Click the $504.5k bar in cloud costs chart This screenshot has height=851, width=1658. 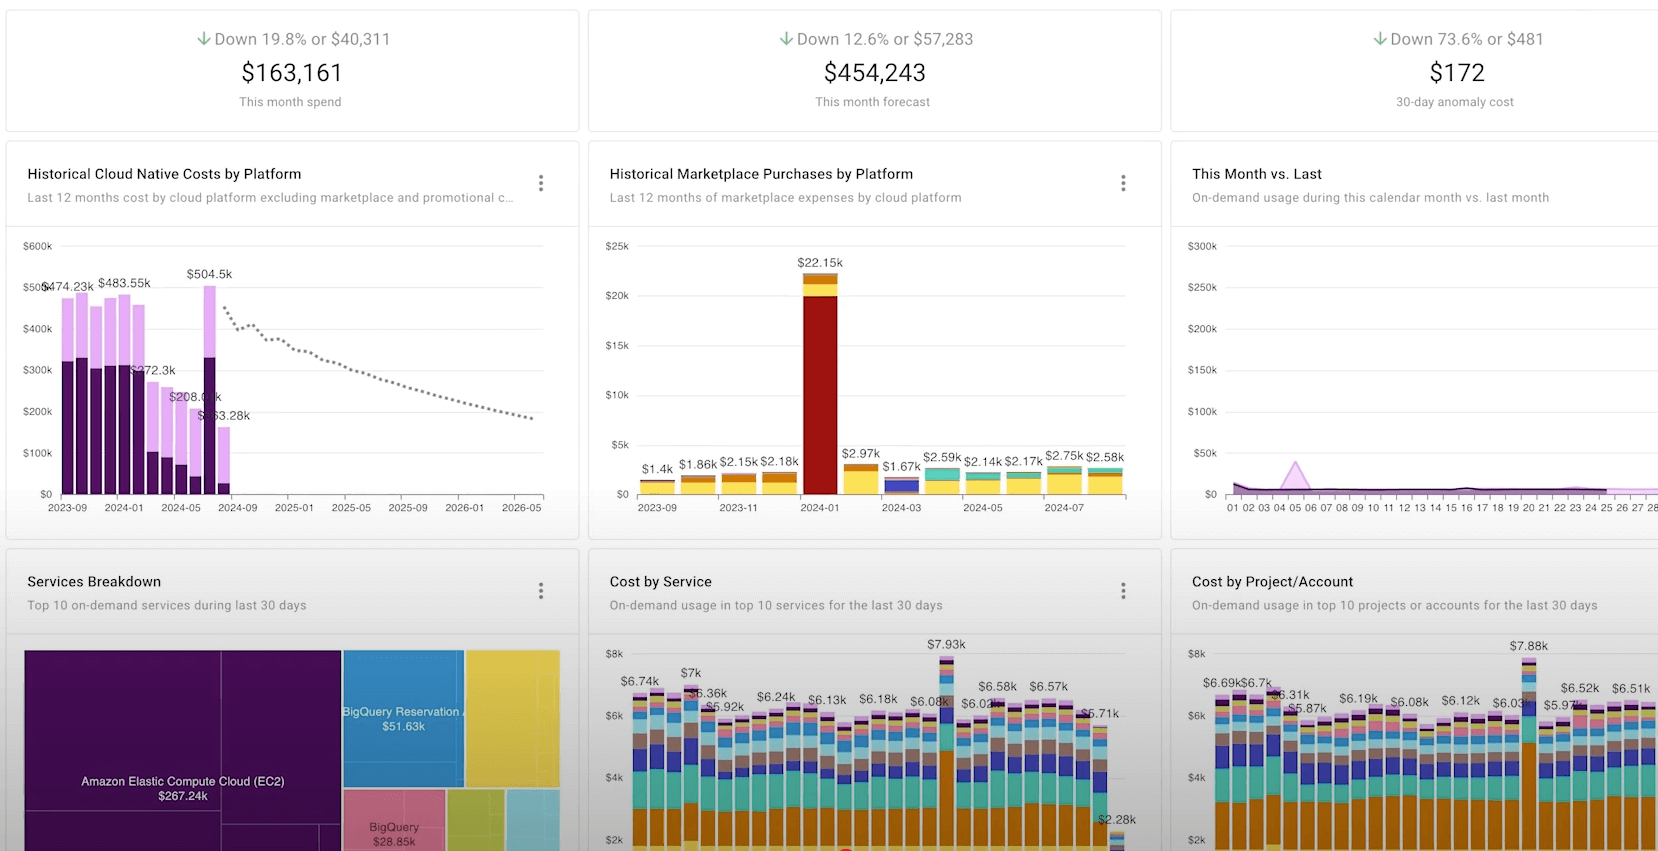[x=210, y=390]
